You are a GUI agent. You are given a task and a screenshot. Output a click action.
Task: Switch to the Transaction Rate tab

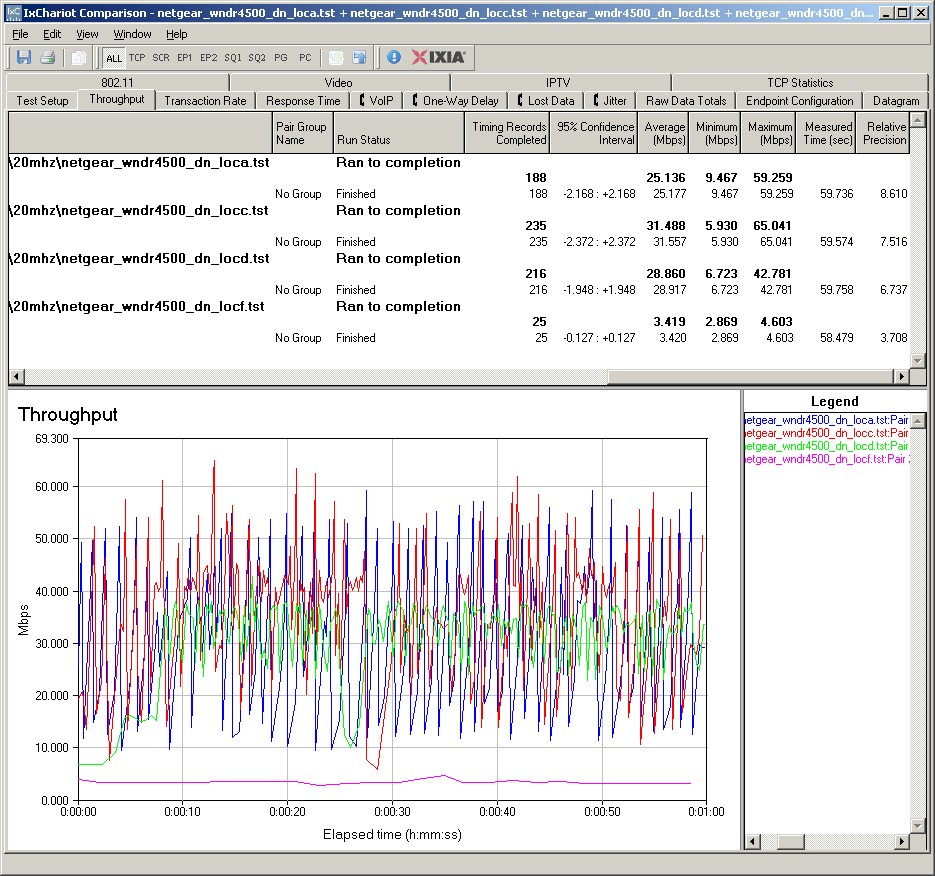click(x=205, y=101)
